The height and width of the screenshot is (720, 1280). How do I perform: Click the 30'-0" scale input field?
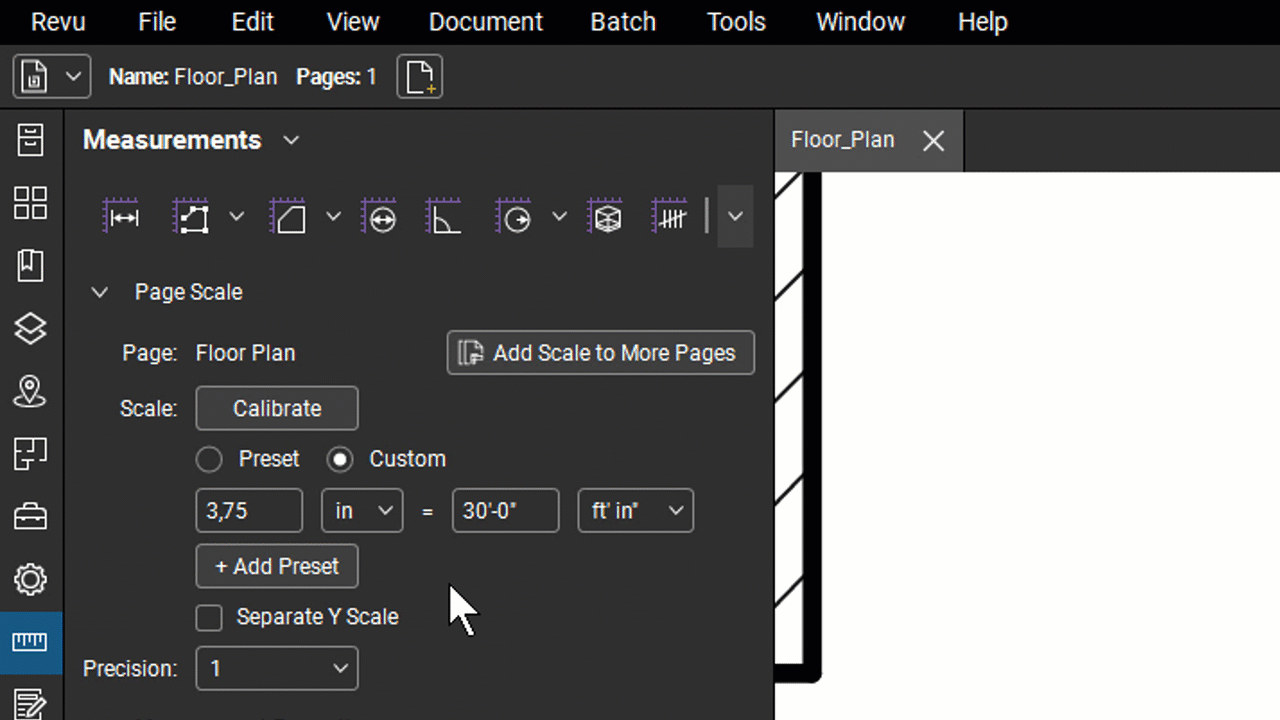coord(506,511)
